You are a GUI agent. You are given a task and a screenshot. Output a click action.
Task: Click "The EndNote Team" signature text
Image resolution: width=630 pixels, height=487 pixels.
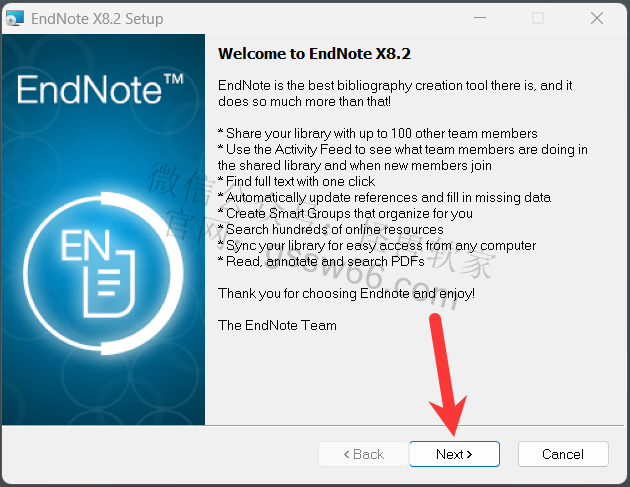click(x=277, y=325)
